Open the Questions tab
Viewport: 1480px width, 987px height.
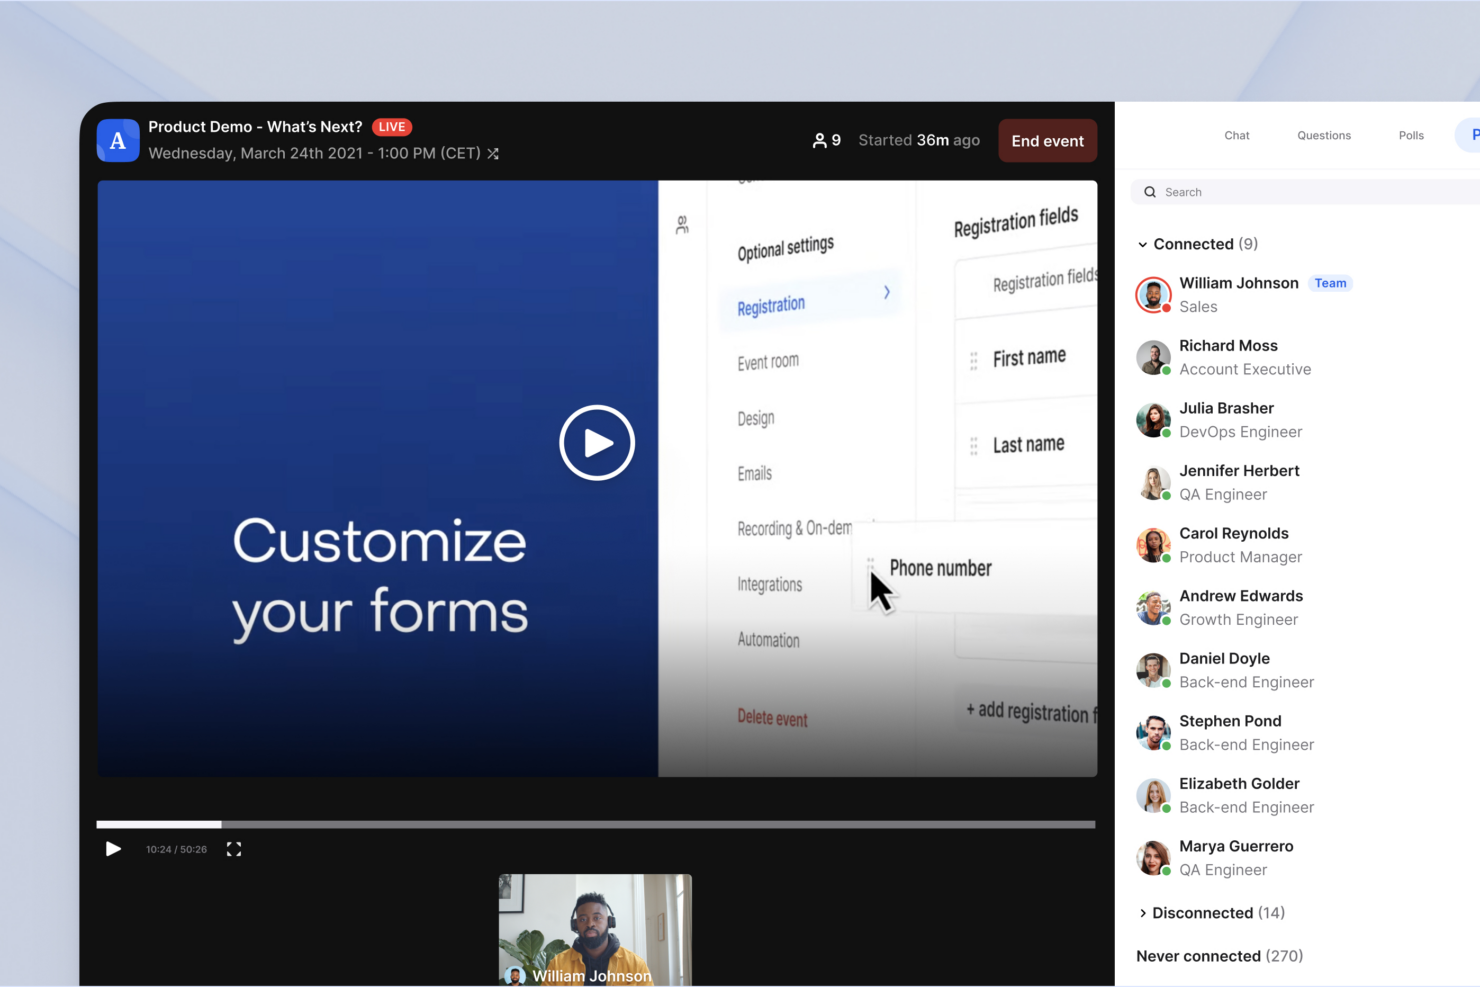[x=1323, y=136]
